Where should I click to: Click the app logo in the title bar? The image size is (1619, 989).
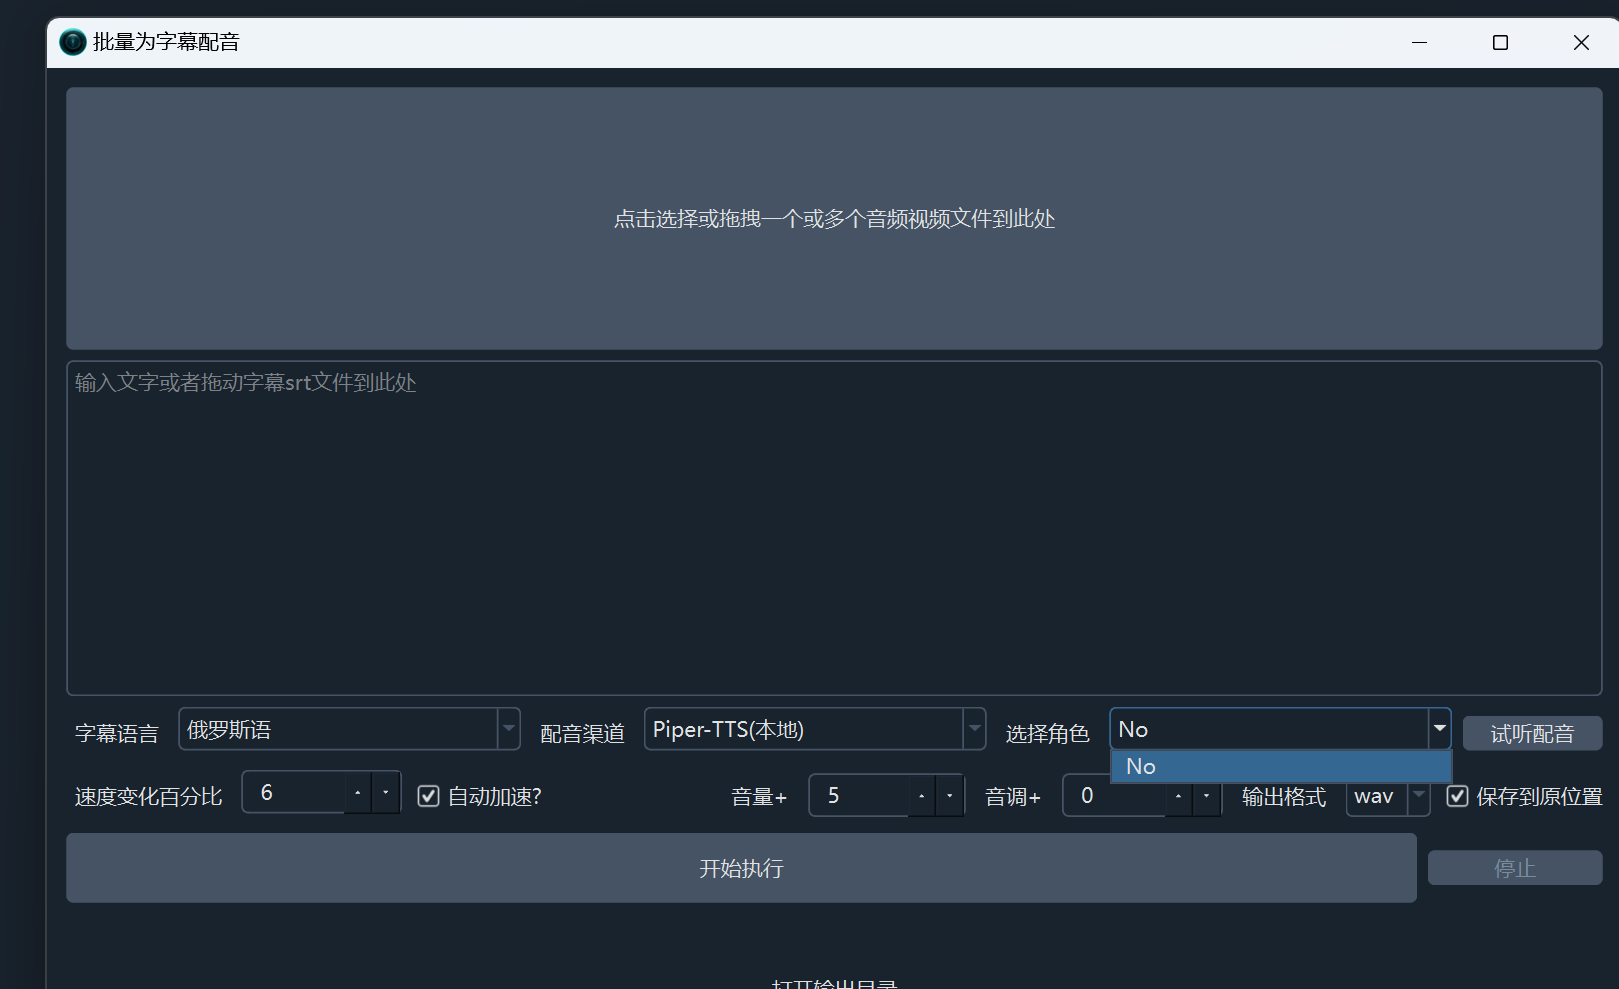pos(72,42)
